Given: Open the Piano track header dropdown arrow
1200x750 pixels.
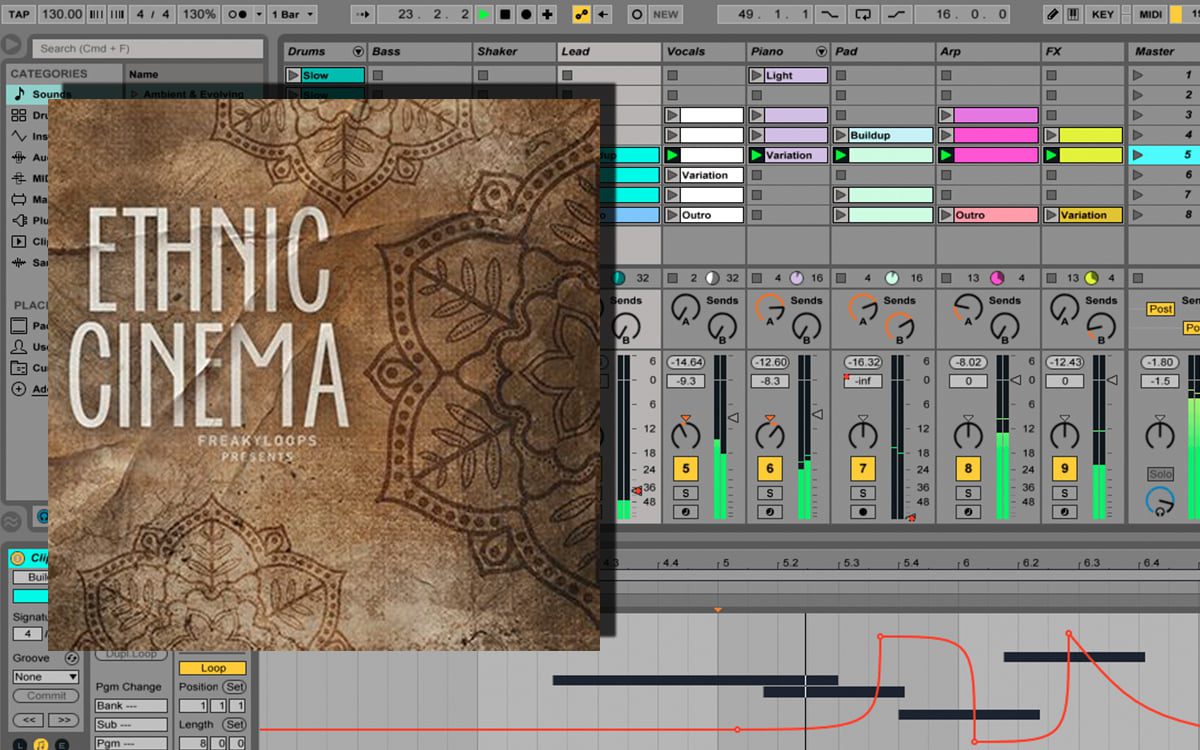Looking at the screenshot, I should click(x=821, y=52).
